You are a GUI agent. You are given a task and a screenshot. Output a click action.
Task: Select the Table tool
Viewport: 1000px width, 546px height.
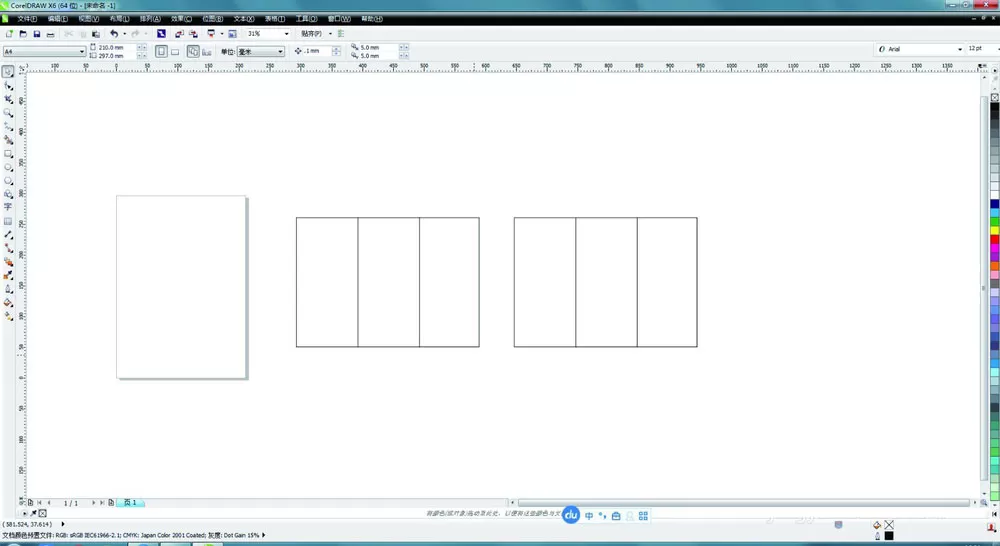coord(8,221)
